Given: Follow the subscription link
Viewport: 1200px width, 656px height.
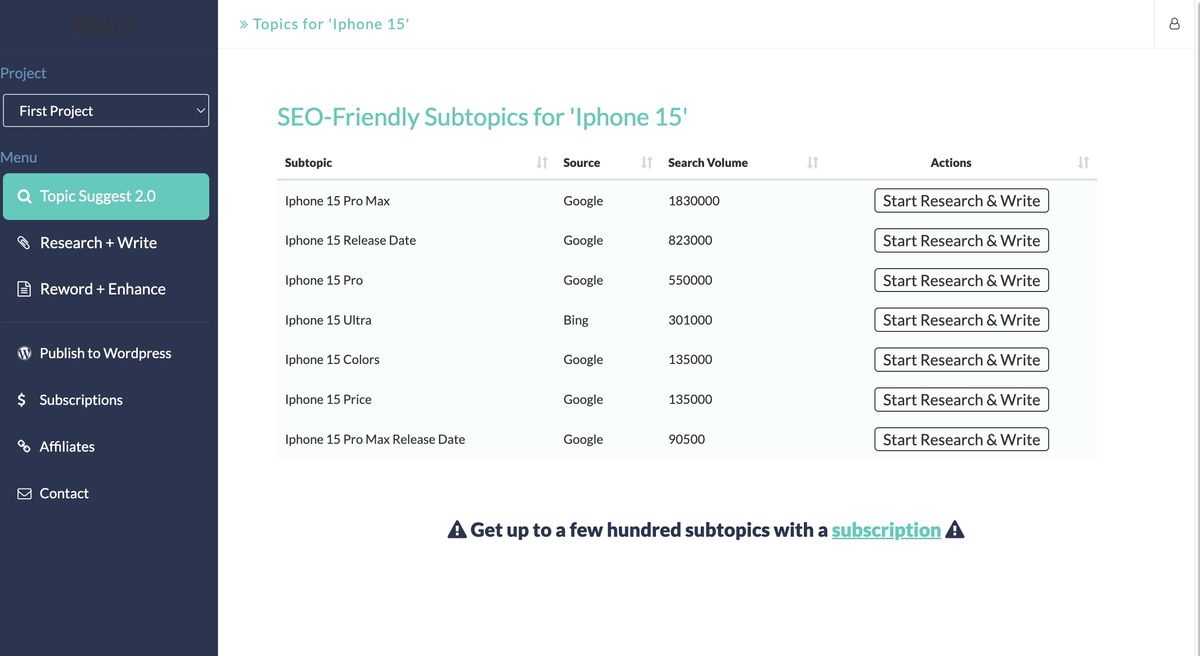Looking at the screenshot, I should click(x=886, y=530).
